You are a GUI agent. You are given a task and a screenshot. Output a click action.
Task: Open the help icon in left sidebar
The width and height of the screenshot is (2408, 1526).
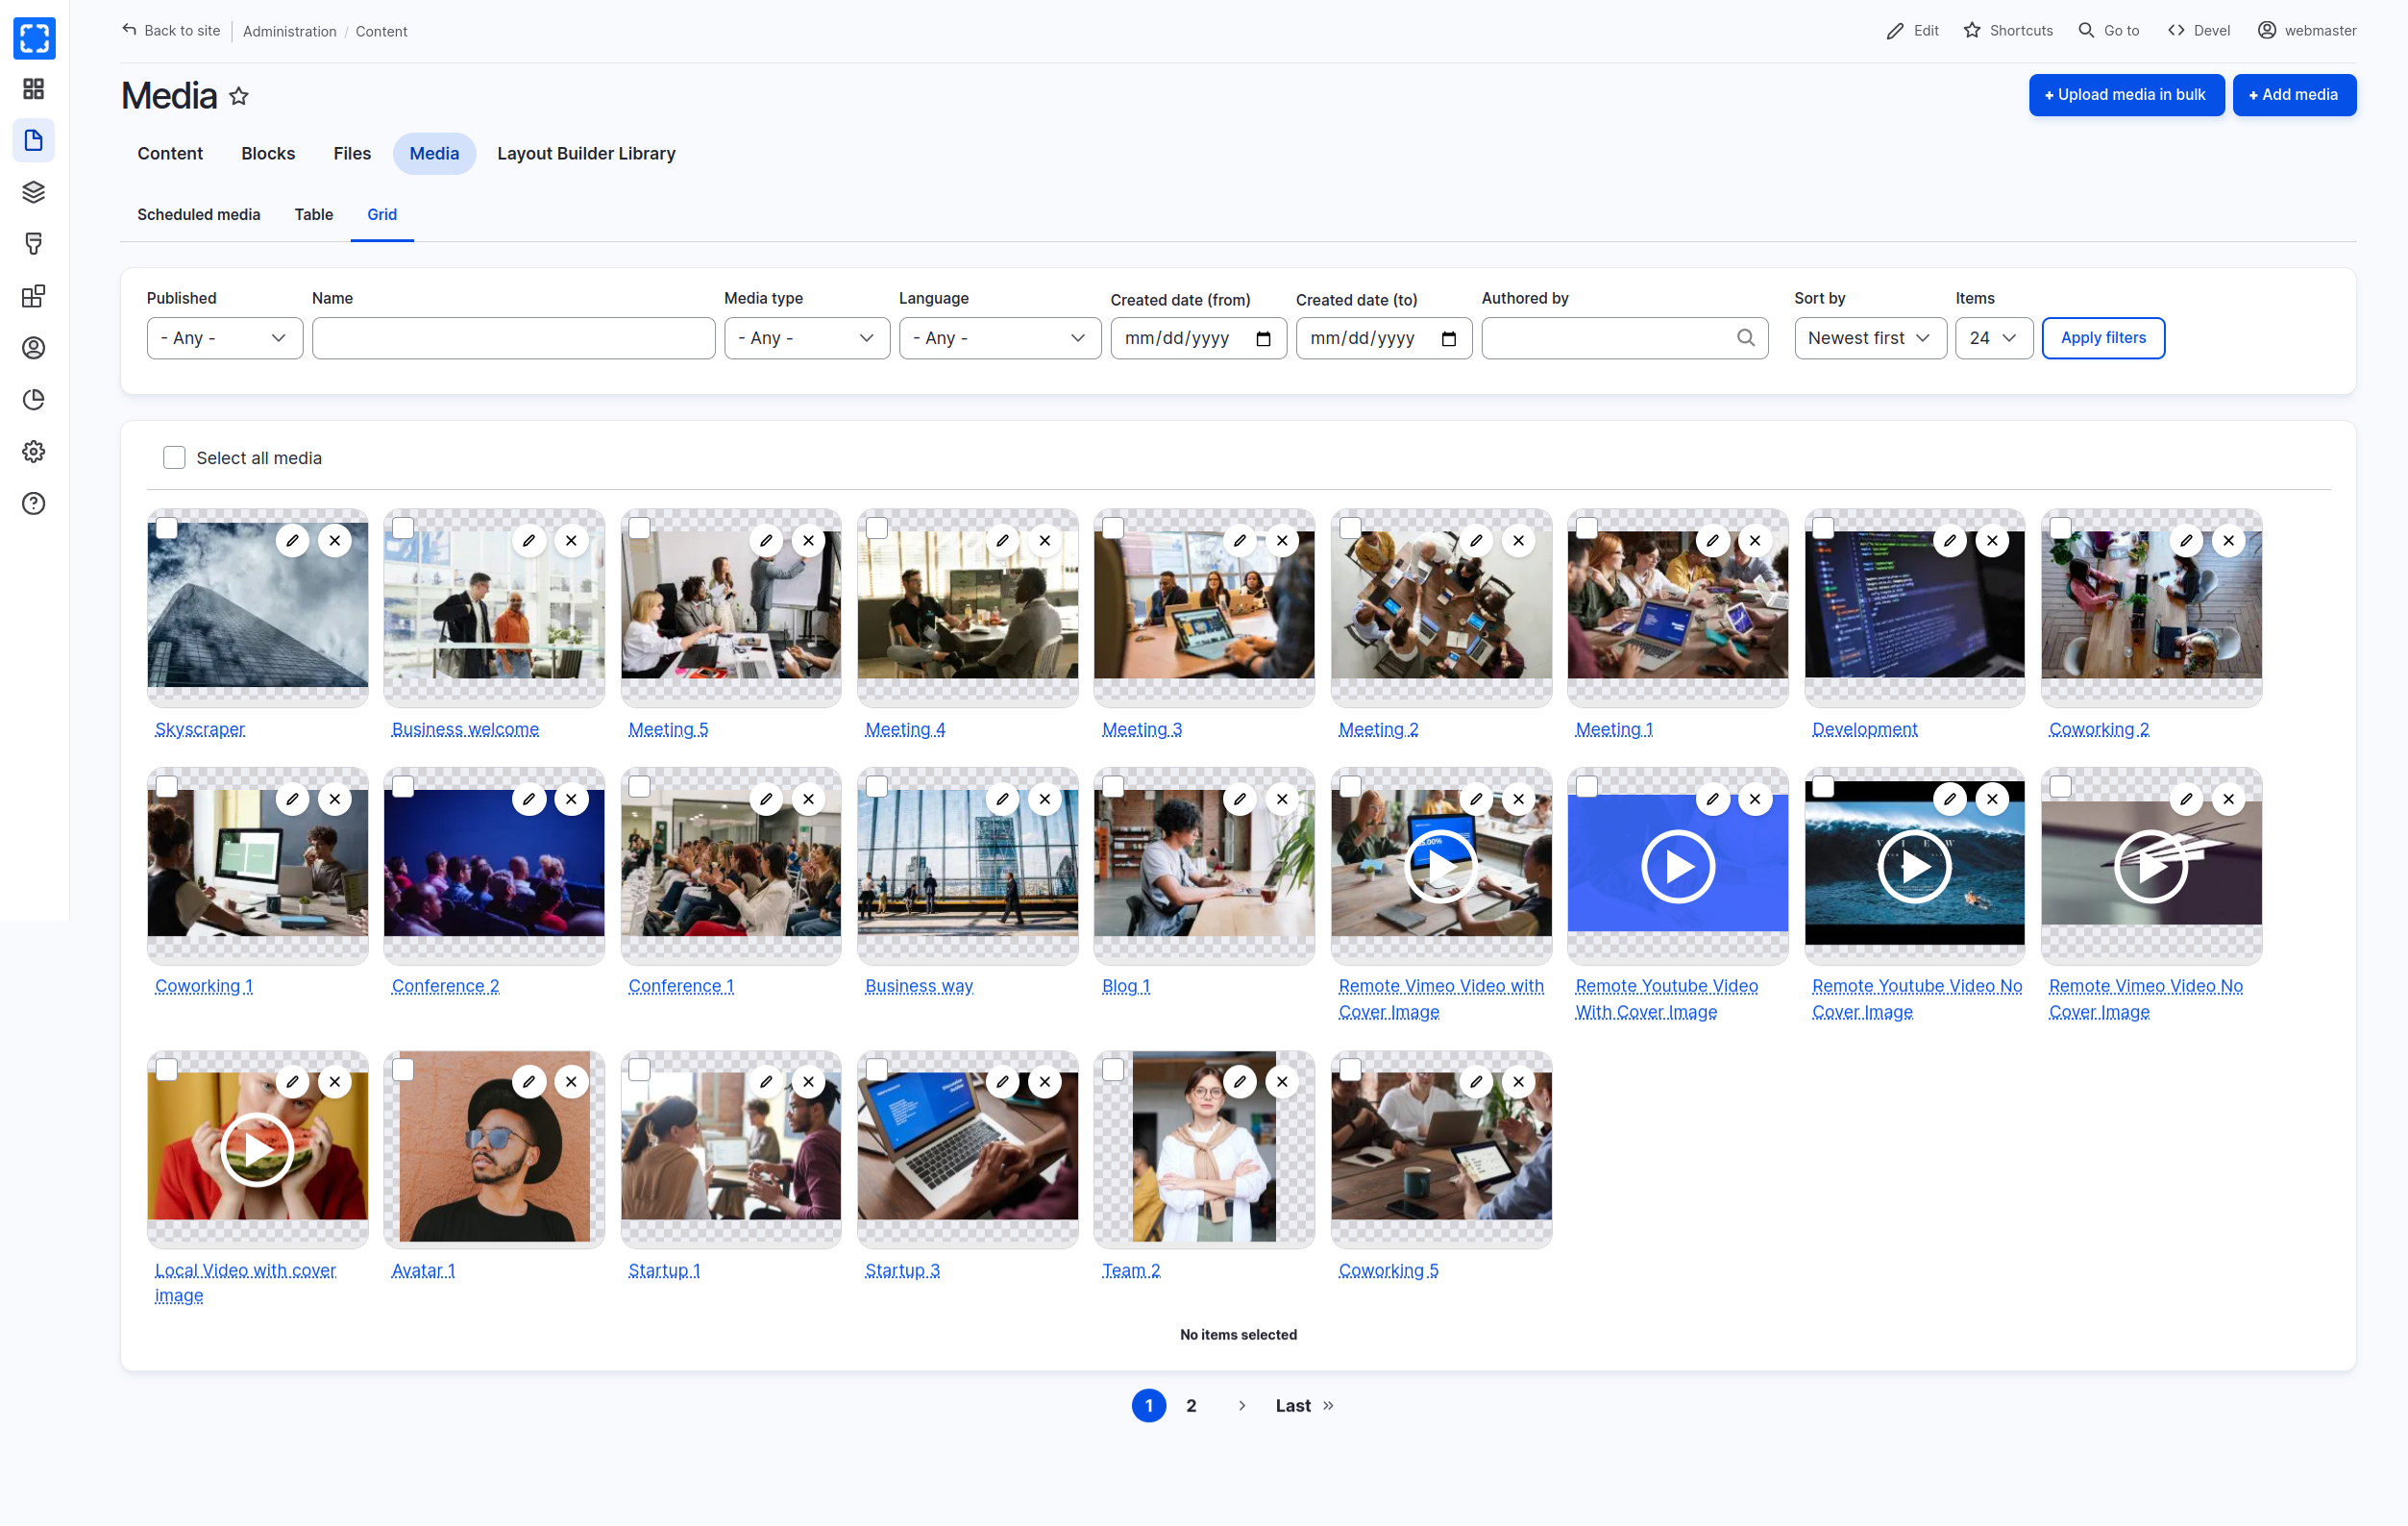click(34, 504)
